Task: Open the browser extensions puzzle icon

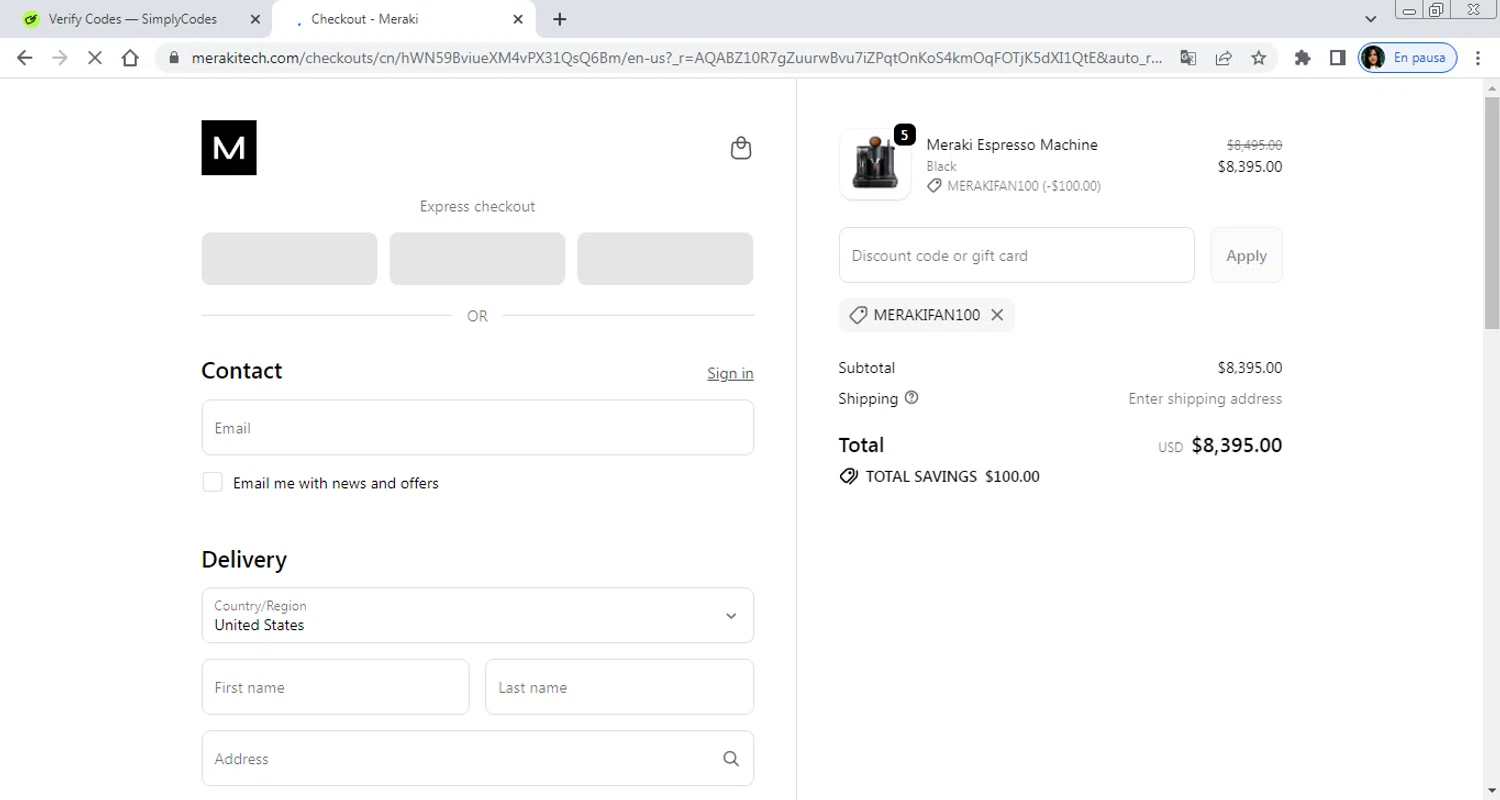Action: coord(1302,58)
